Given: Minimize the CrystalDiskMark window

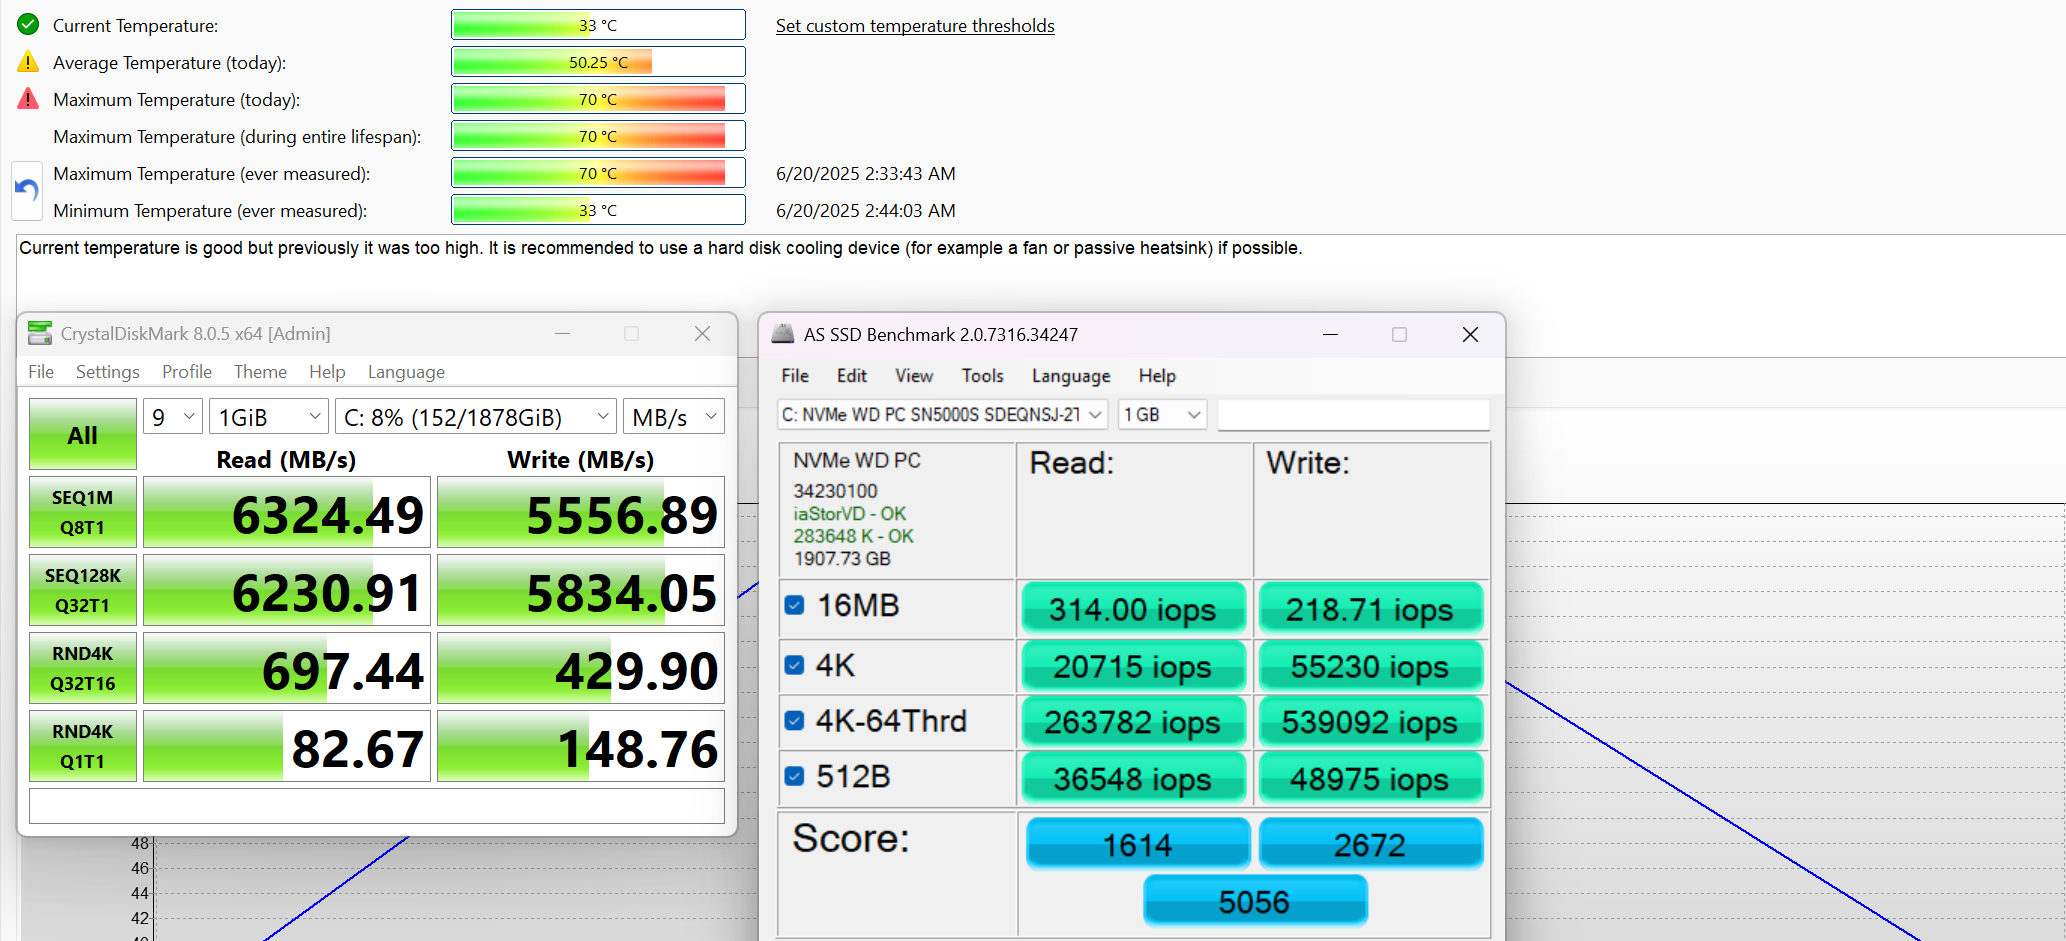Looking at the screenshot, I should click(563, 333).
